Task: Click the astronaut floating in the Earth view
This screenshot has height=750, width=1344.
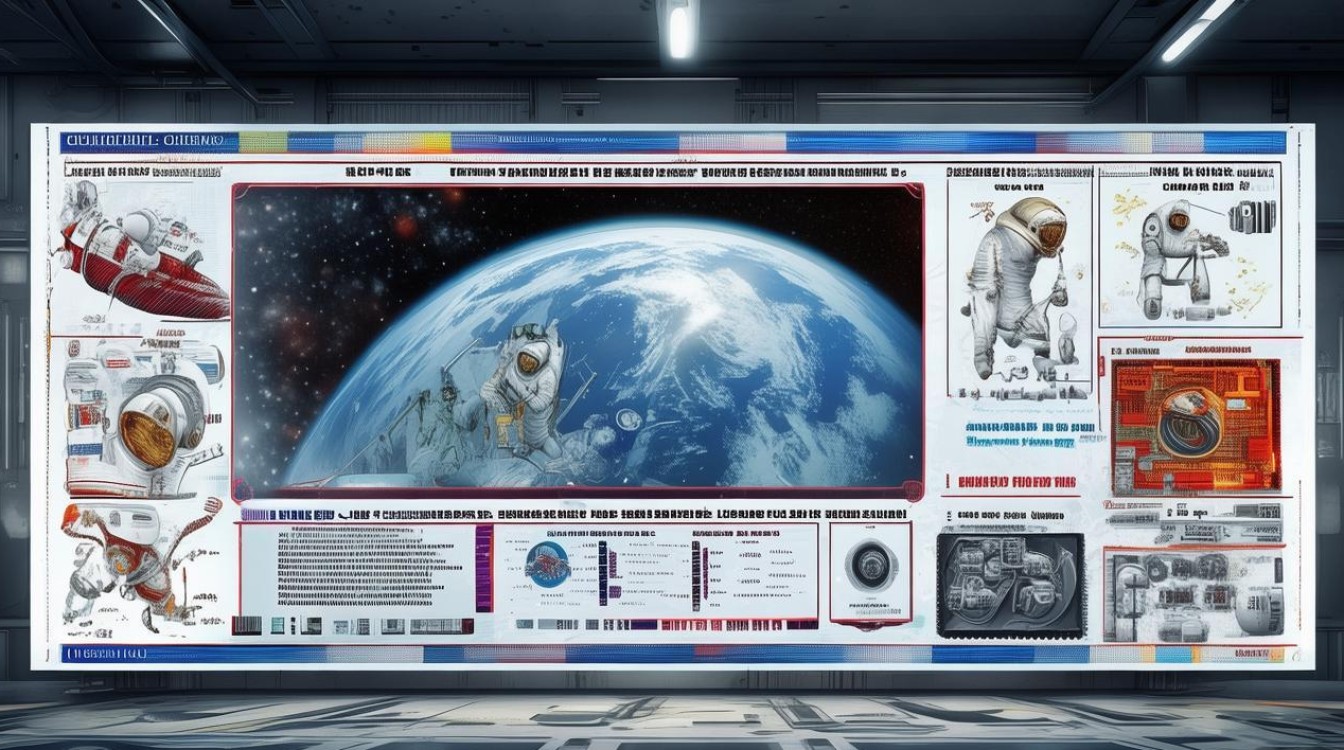Action: tap(521, 385)
